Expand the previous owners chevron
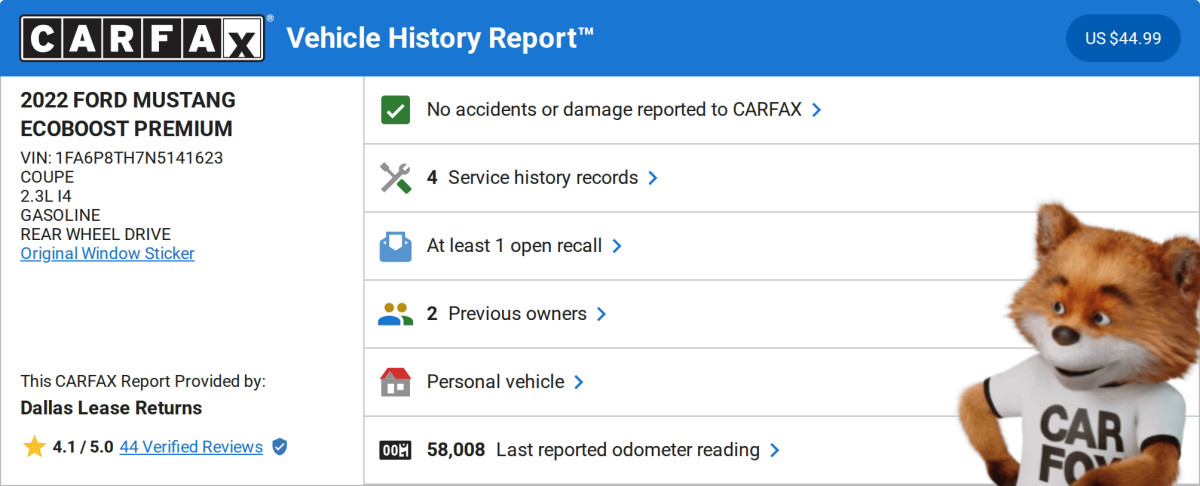The width and height of the screenshot is (1200, 486). tap(602, 314)
